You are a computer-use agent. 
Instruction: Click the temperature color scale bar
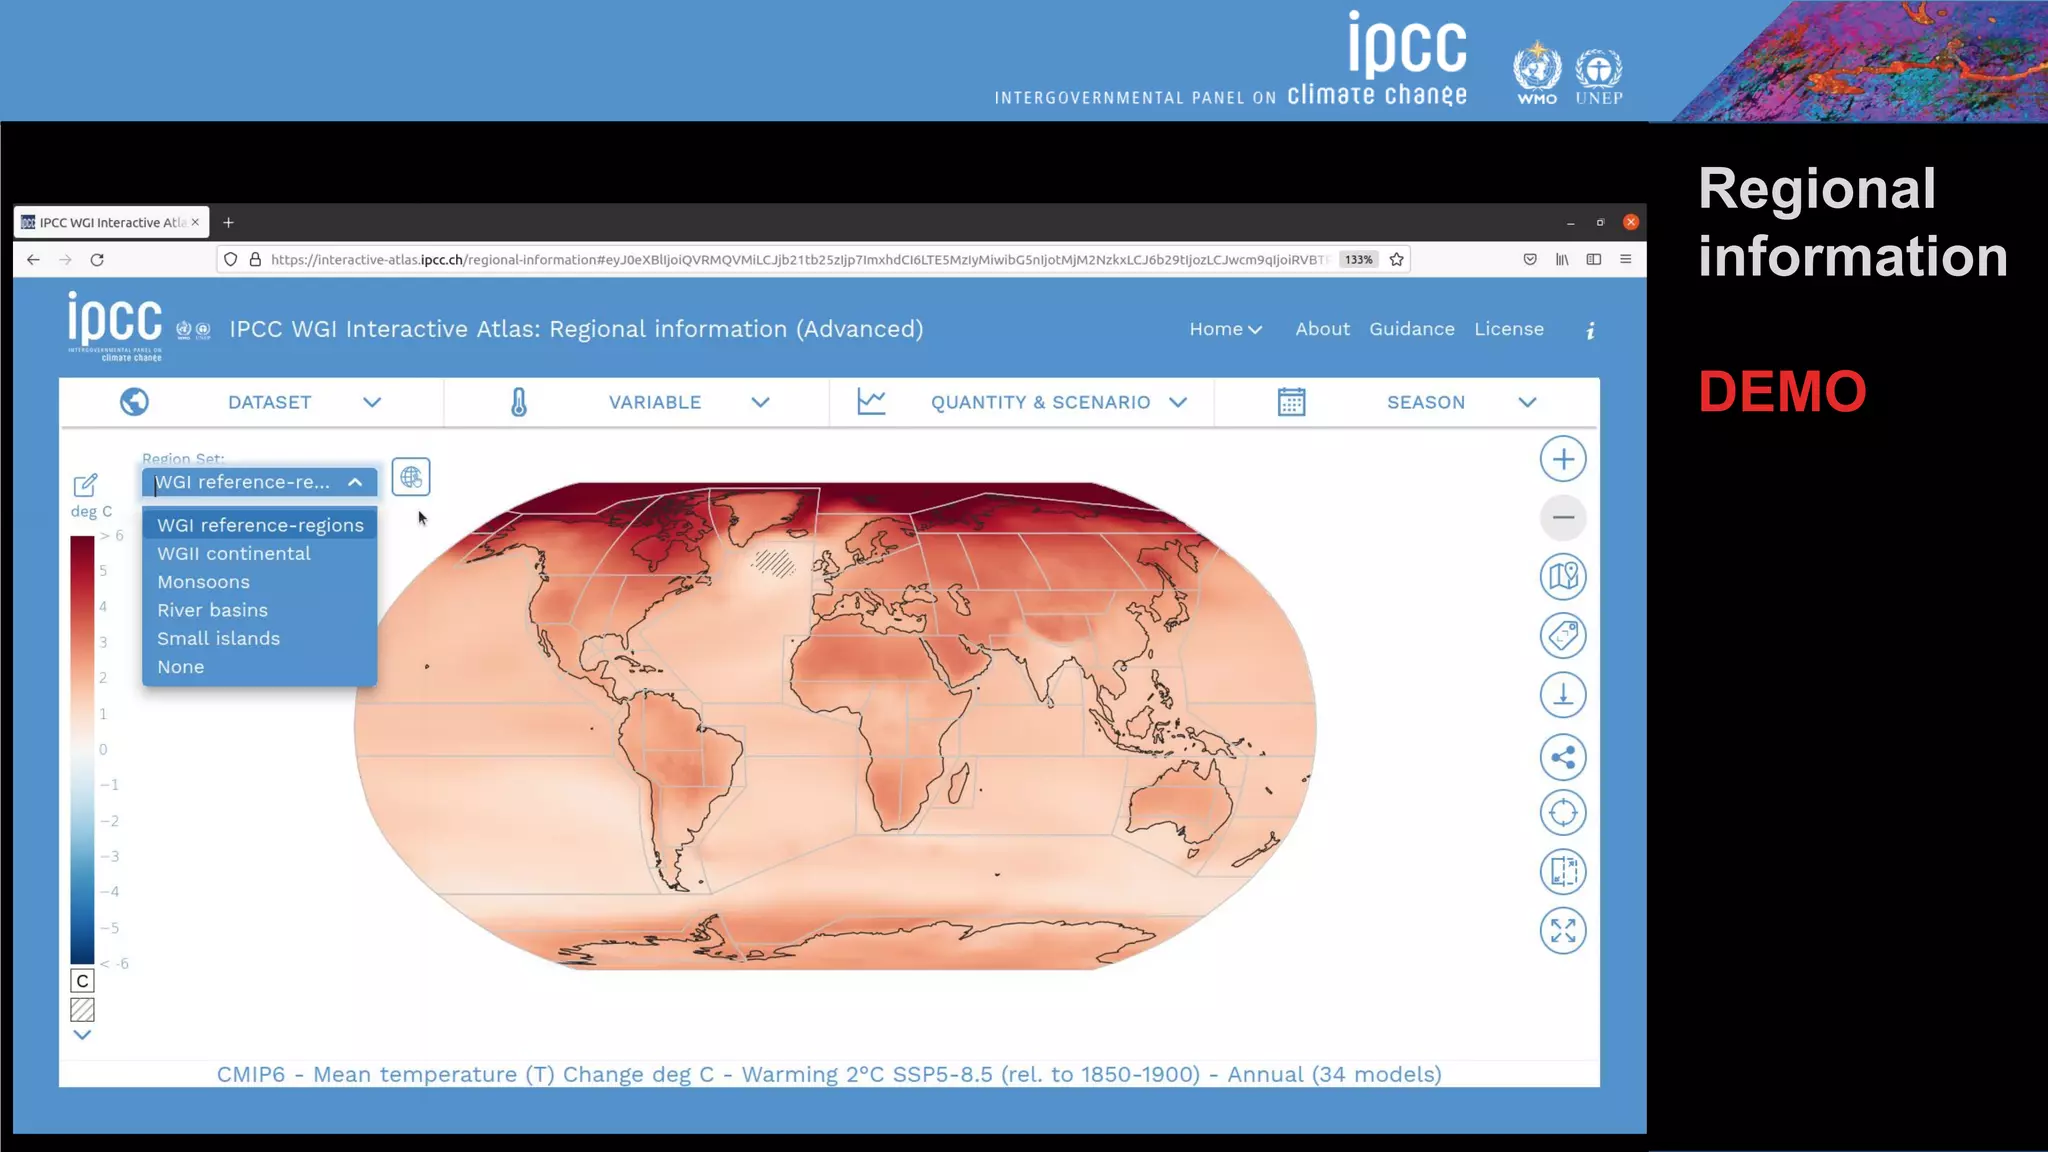[x=82, y=750]
